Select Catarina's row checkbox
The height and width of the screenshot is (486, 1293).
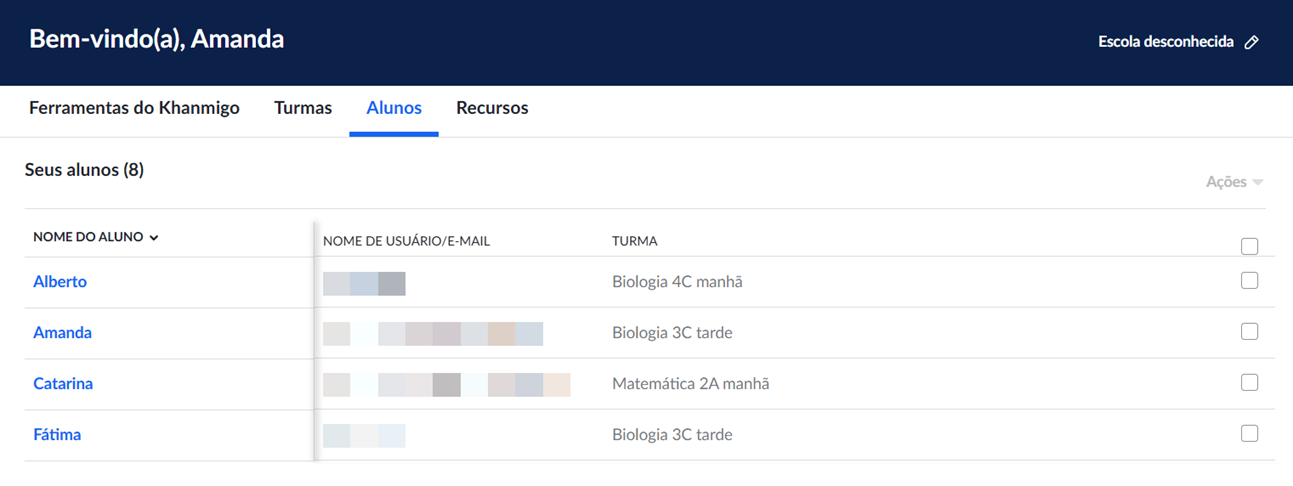point(1249,382)
